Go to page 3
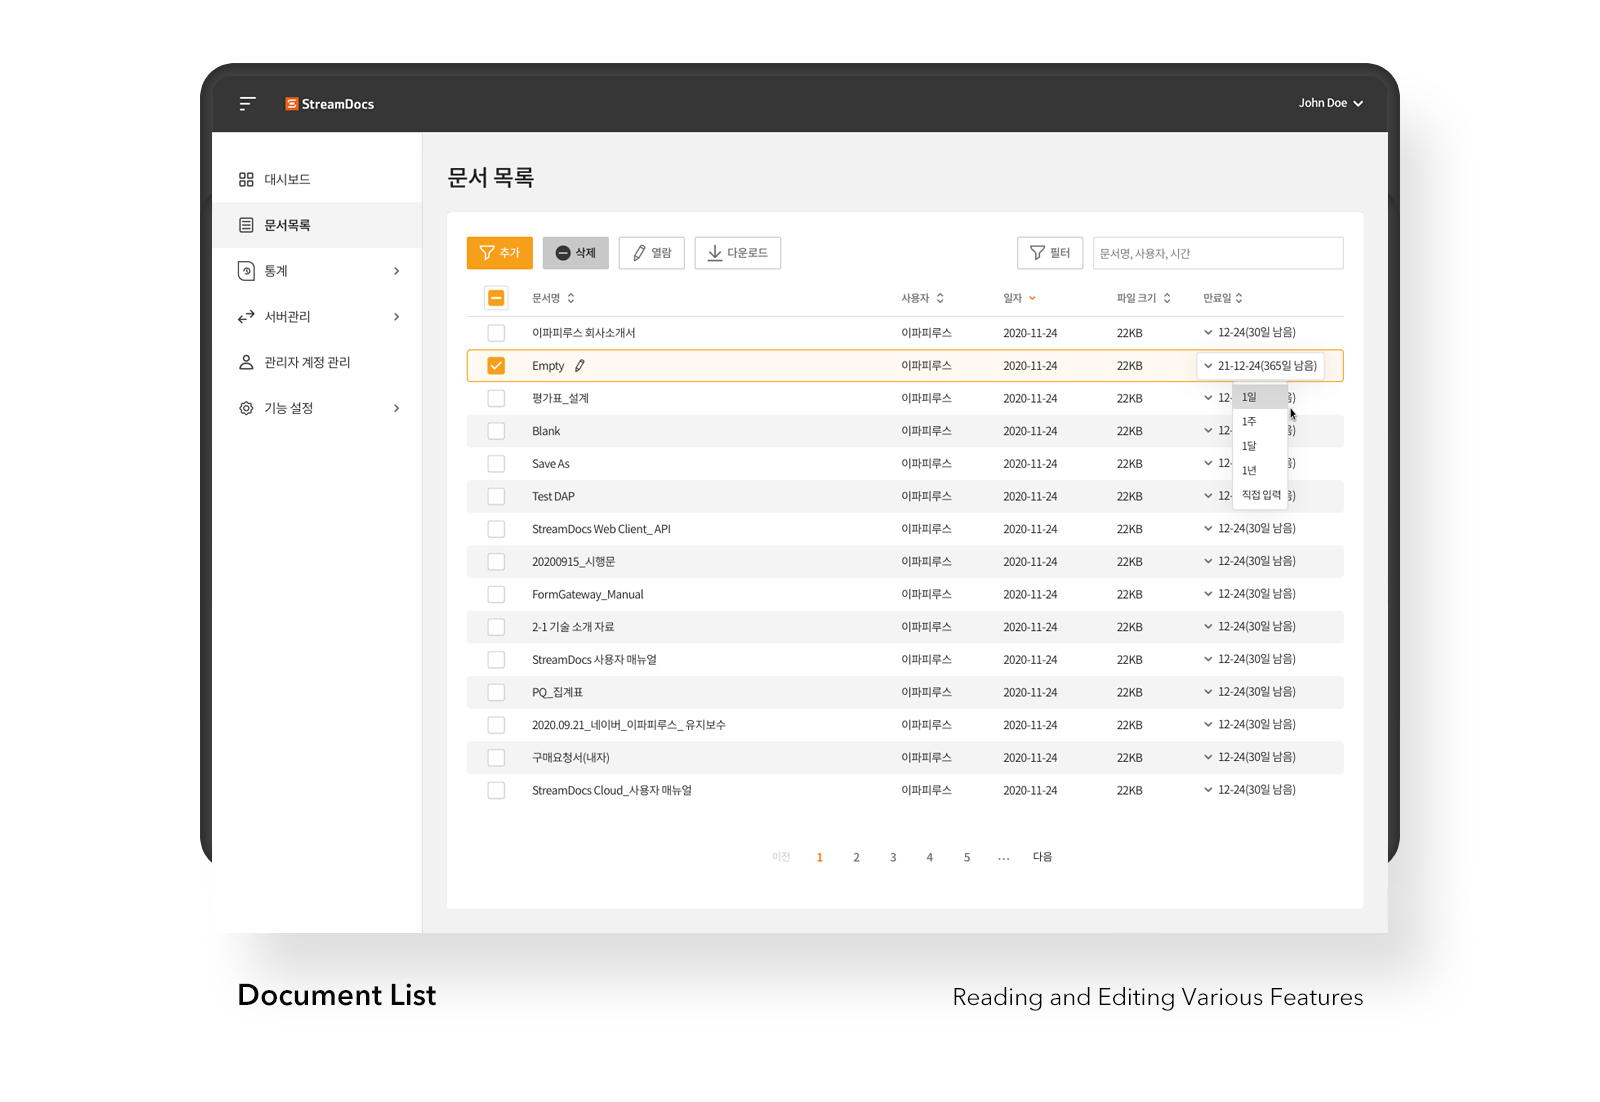The height and width of the screenshot is (1102, 1600). coord(893,858)
